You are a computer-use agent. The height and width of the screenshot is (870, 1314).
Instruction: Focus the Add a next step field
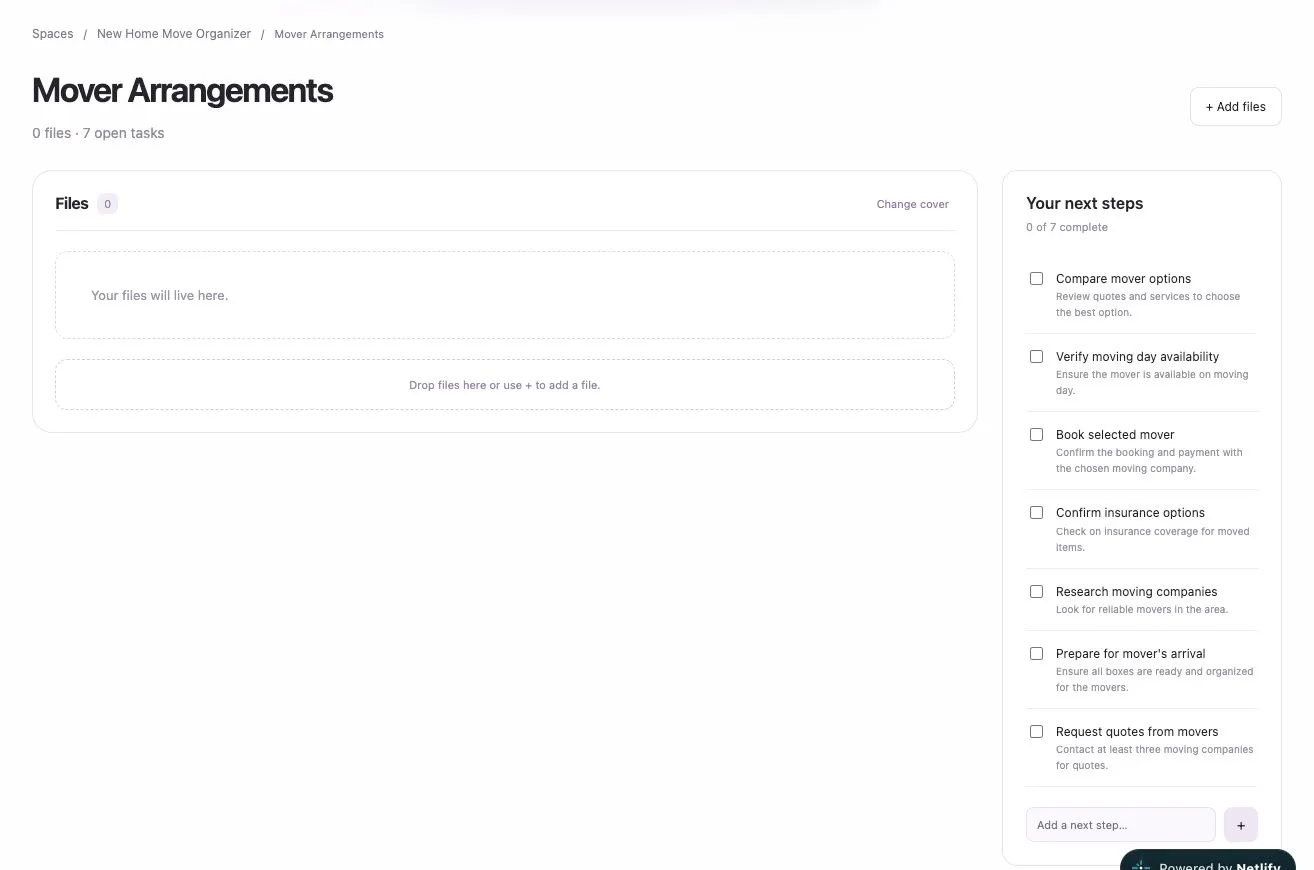[x=1120, y=825]
